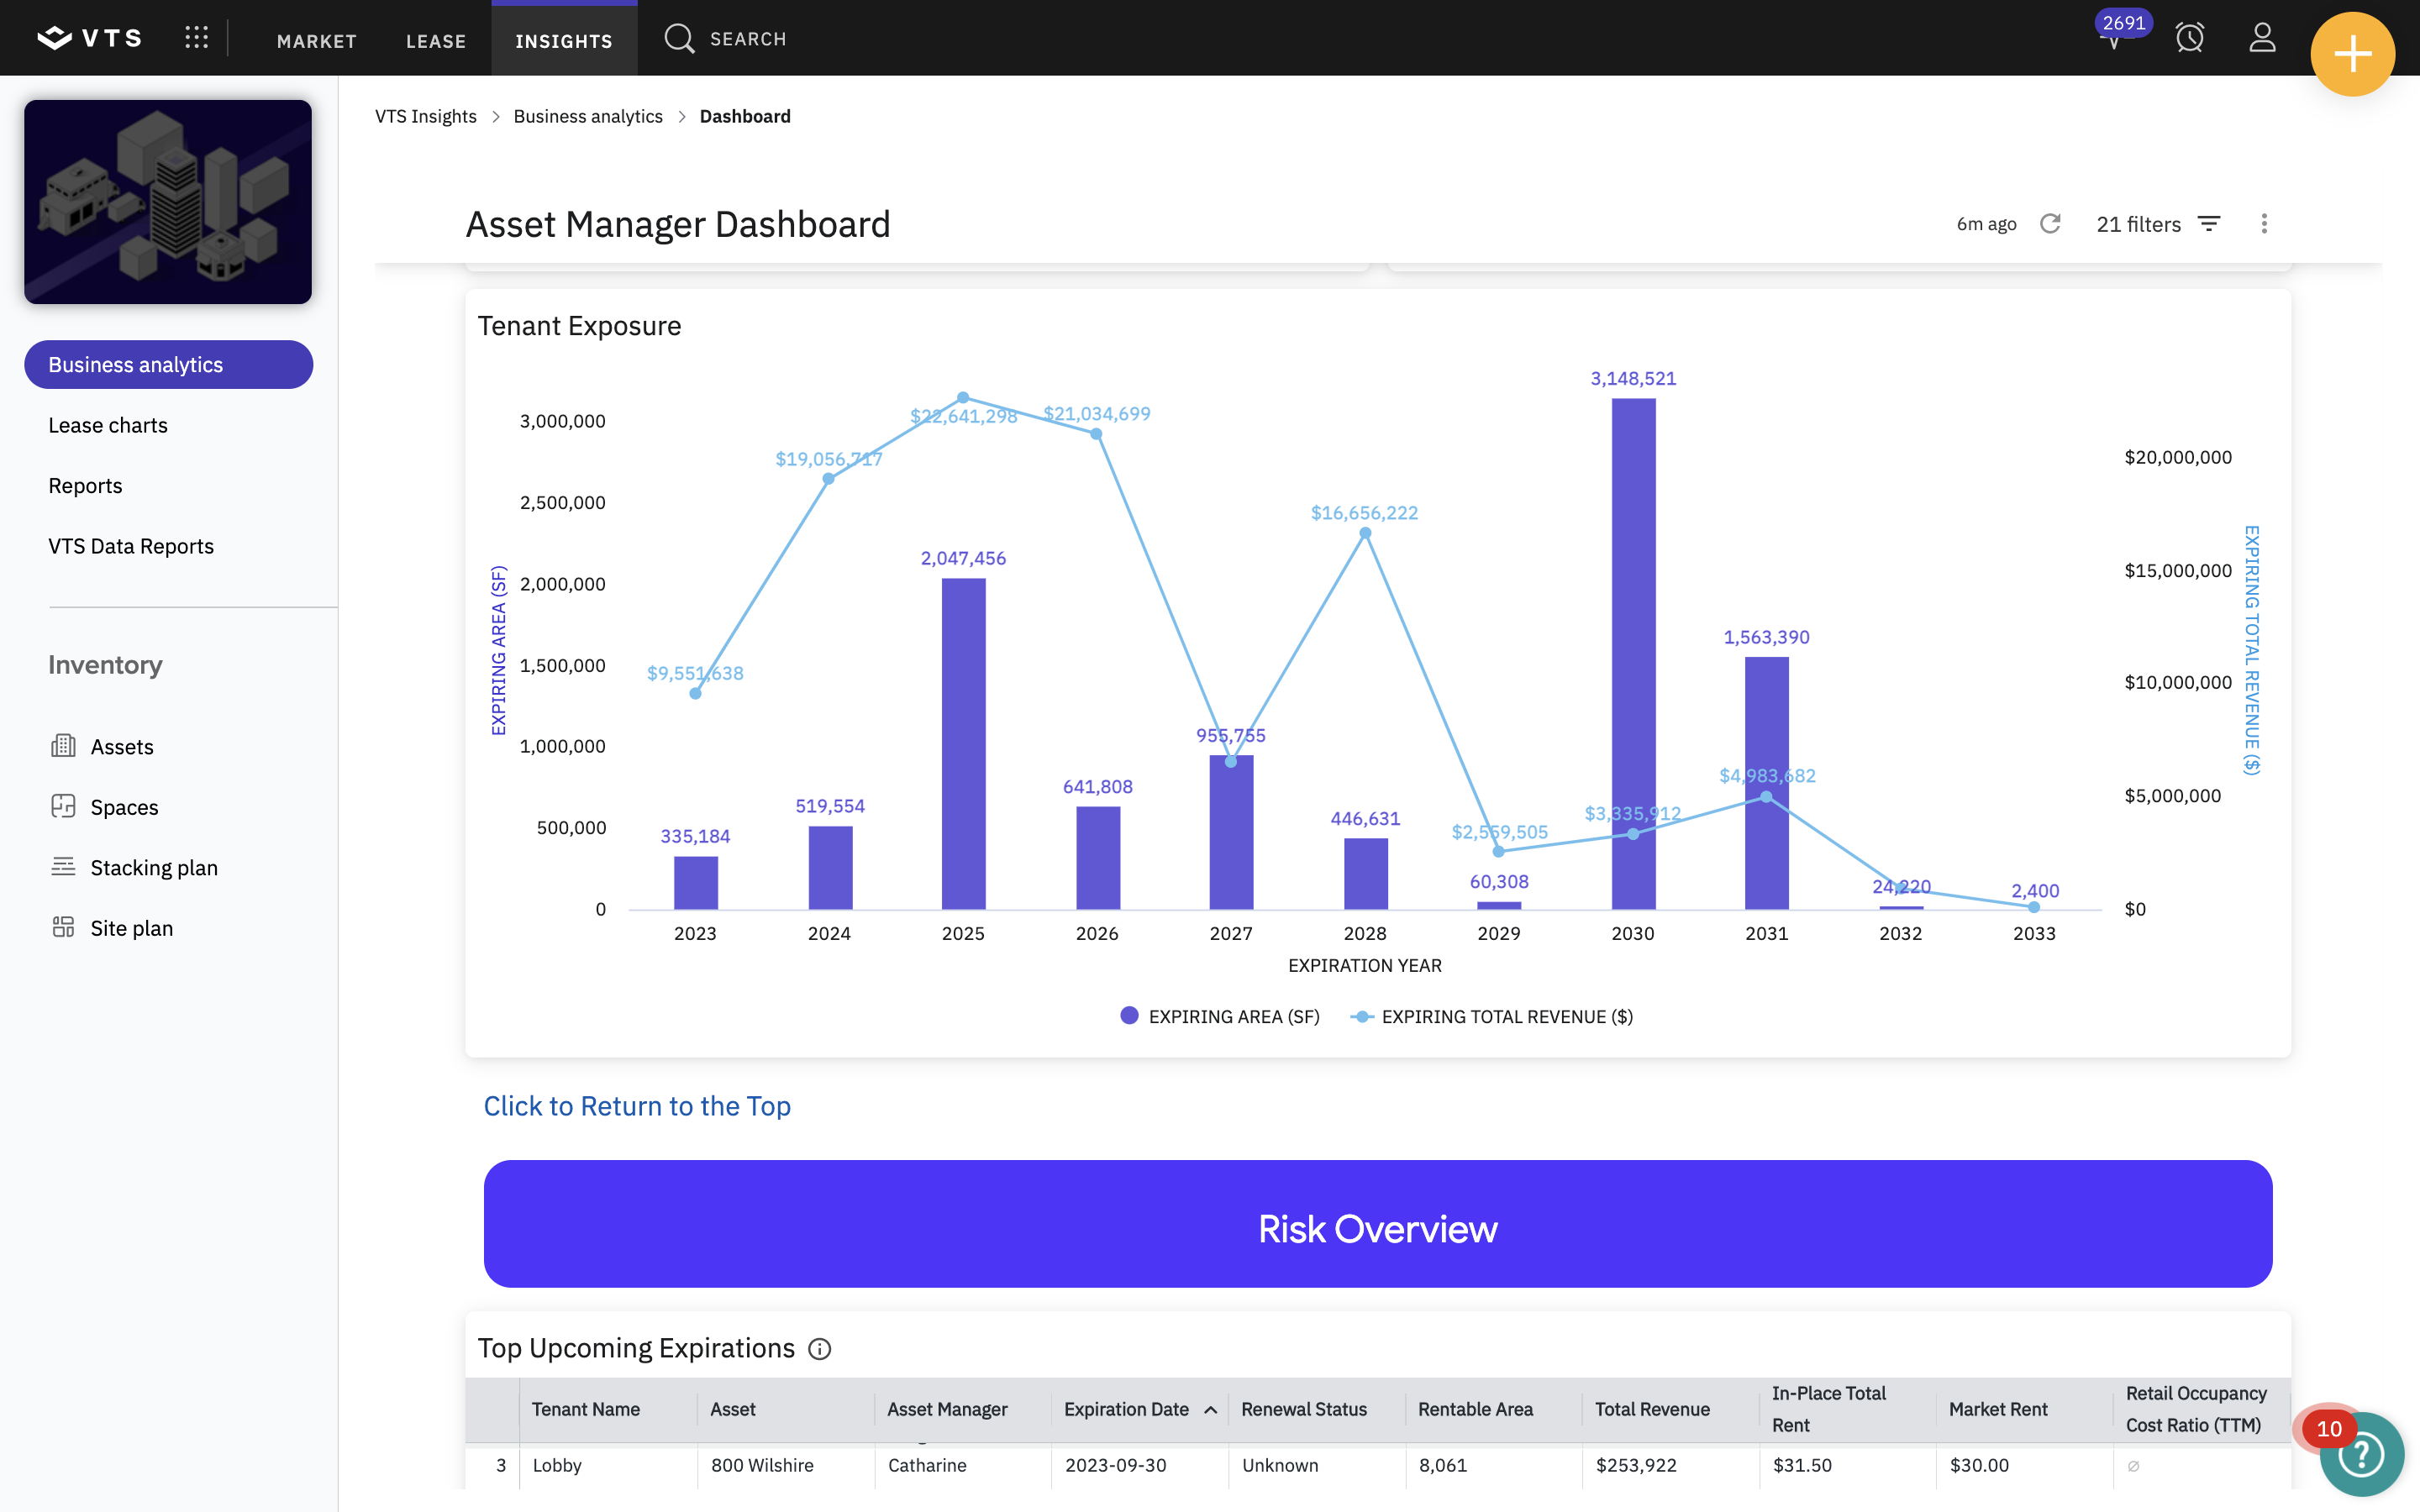
Task: Open the dashboard three-dot options menu
Action: [2264, 224]
